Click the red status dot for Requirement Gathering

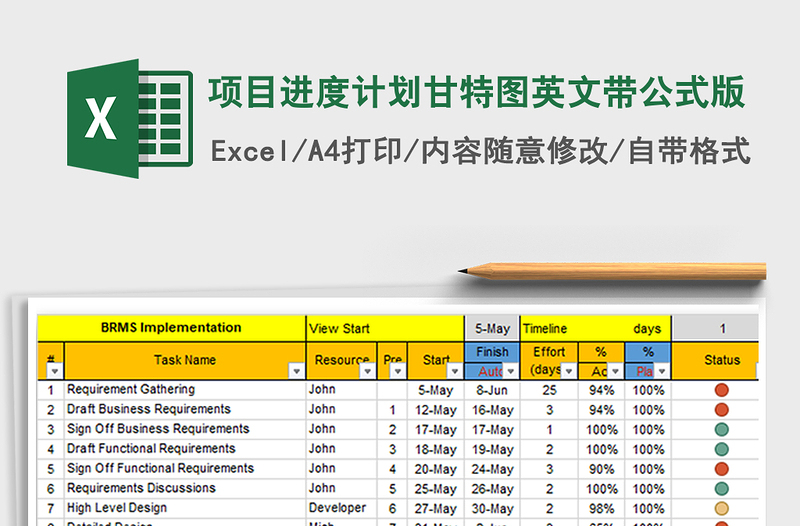point(722,390)
